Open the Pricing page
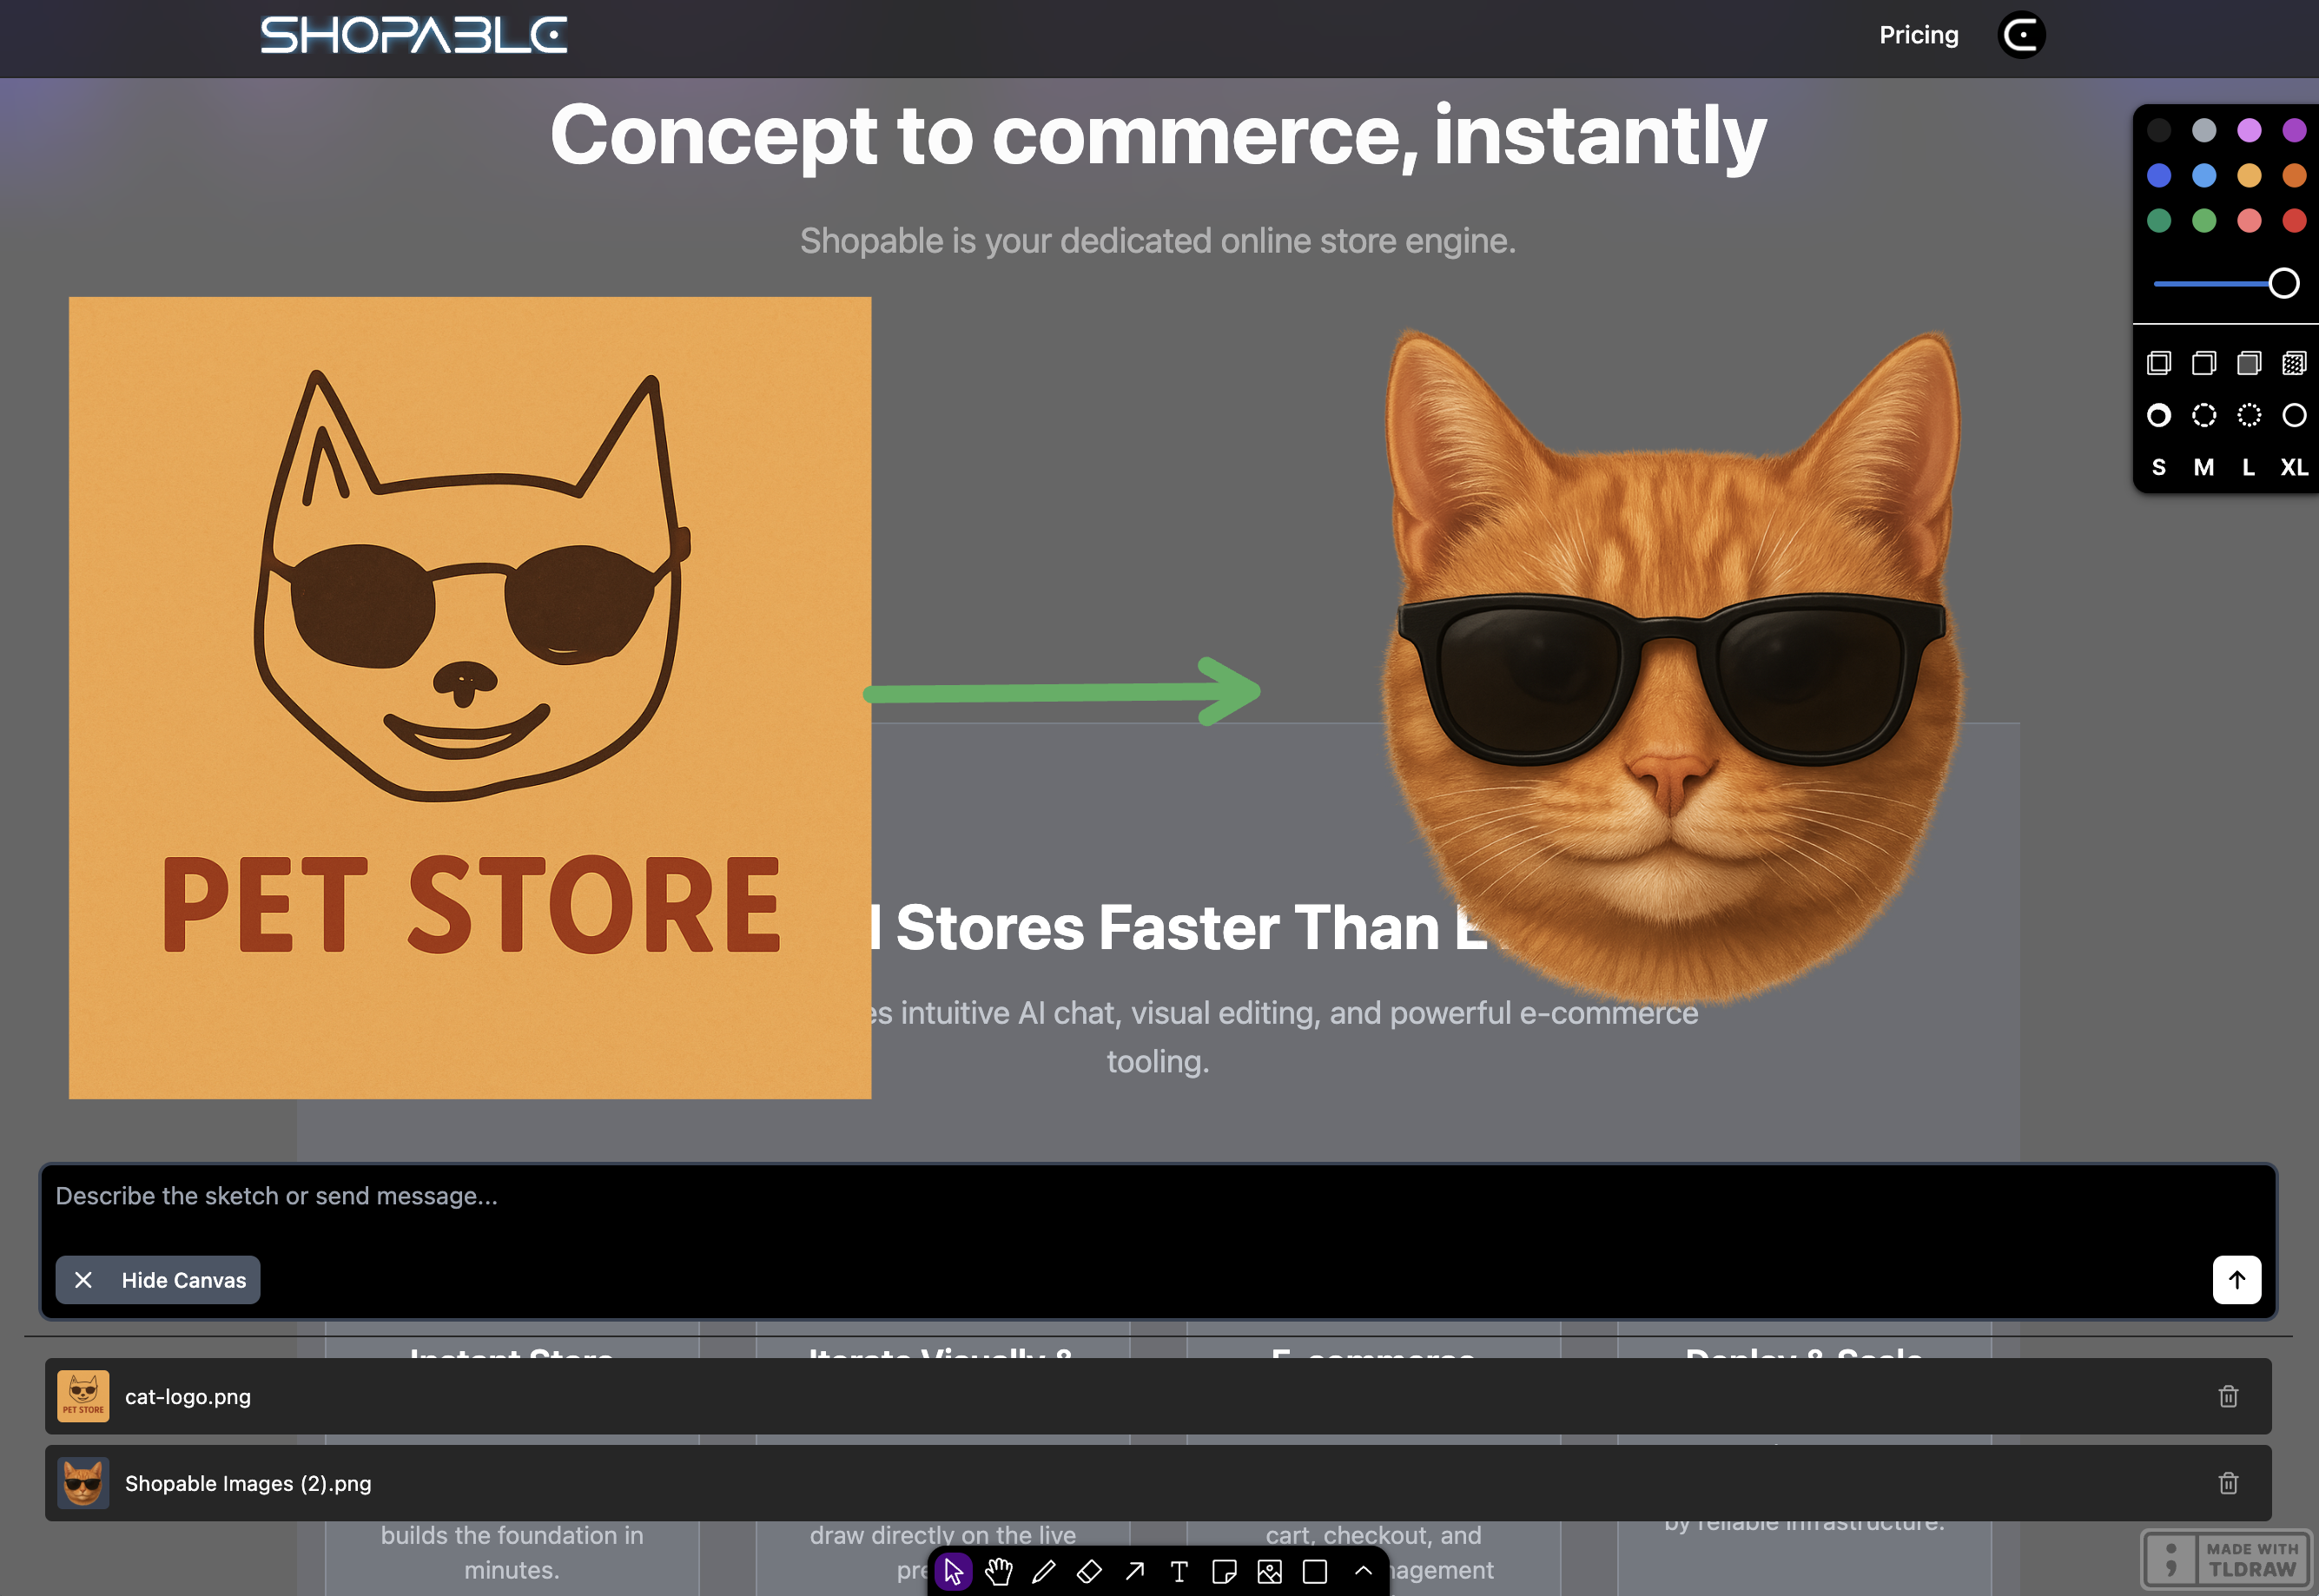The height and width of the screenshot is (1596, 2319). [x=1918, y=35]
